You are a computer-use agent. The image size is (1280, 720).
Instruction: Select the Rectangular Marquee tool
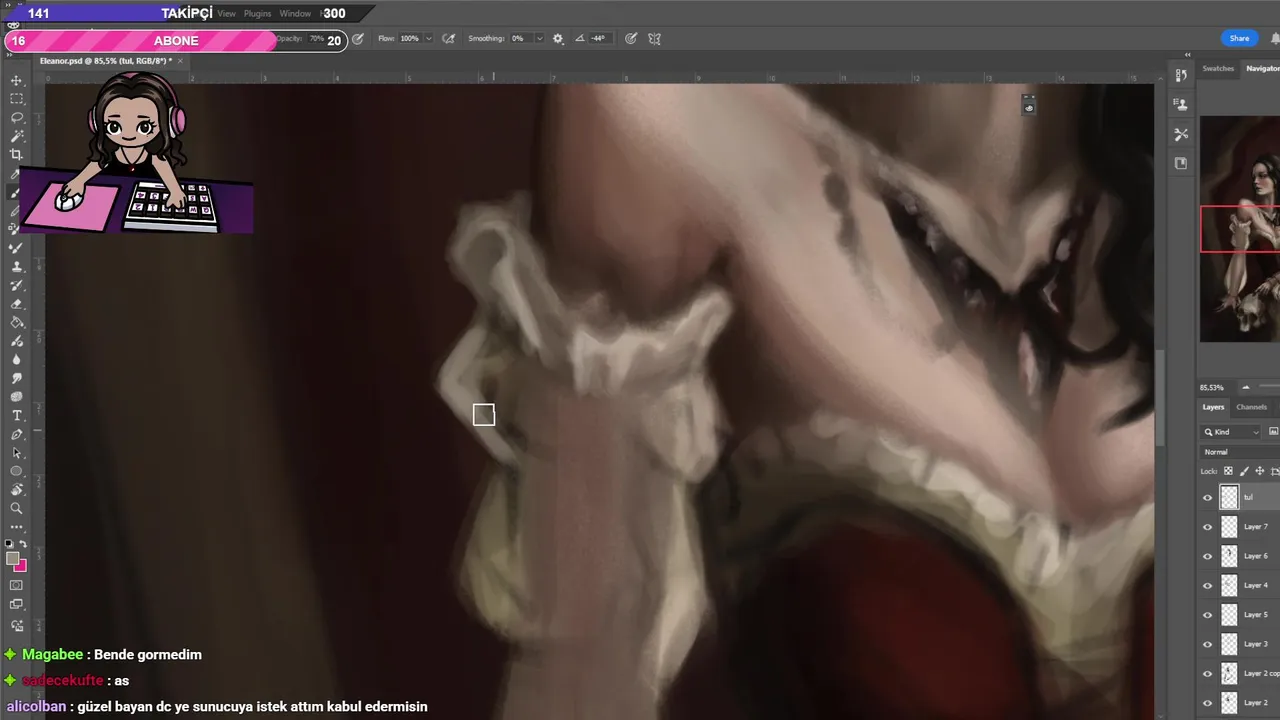[x=16, y=99]
